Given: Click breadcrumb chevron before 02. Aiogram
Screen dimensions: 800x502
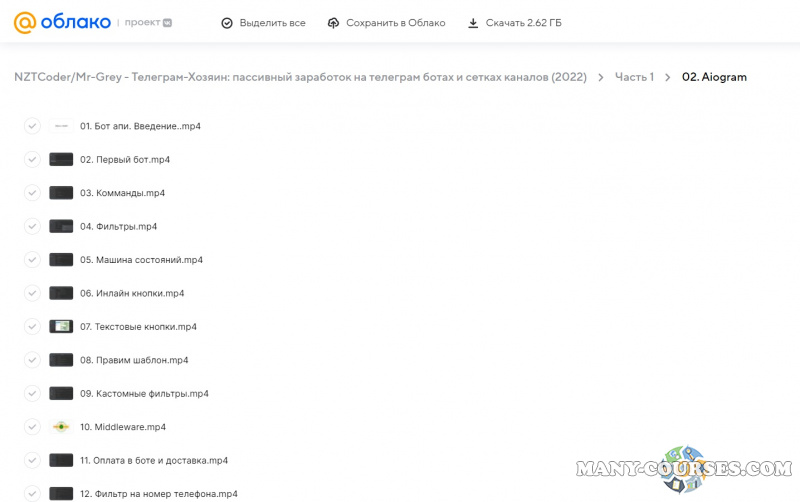Looking at the screenshot, I should 668,77.
